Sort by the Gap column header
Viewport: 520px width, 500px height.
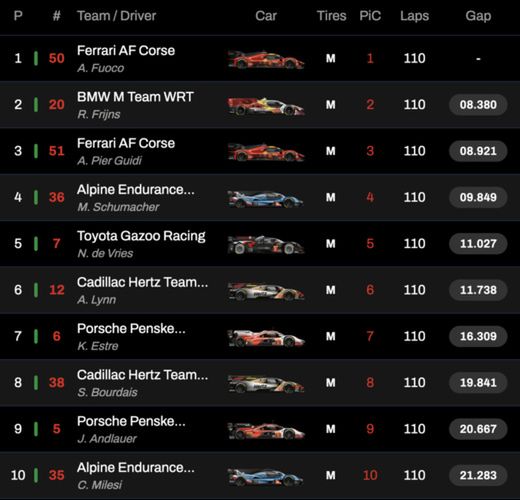click(x=478, y=16)
